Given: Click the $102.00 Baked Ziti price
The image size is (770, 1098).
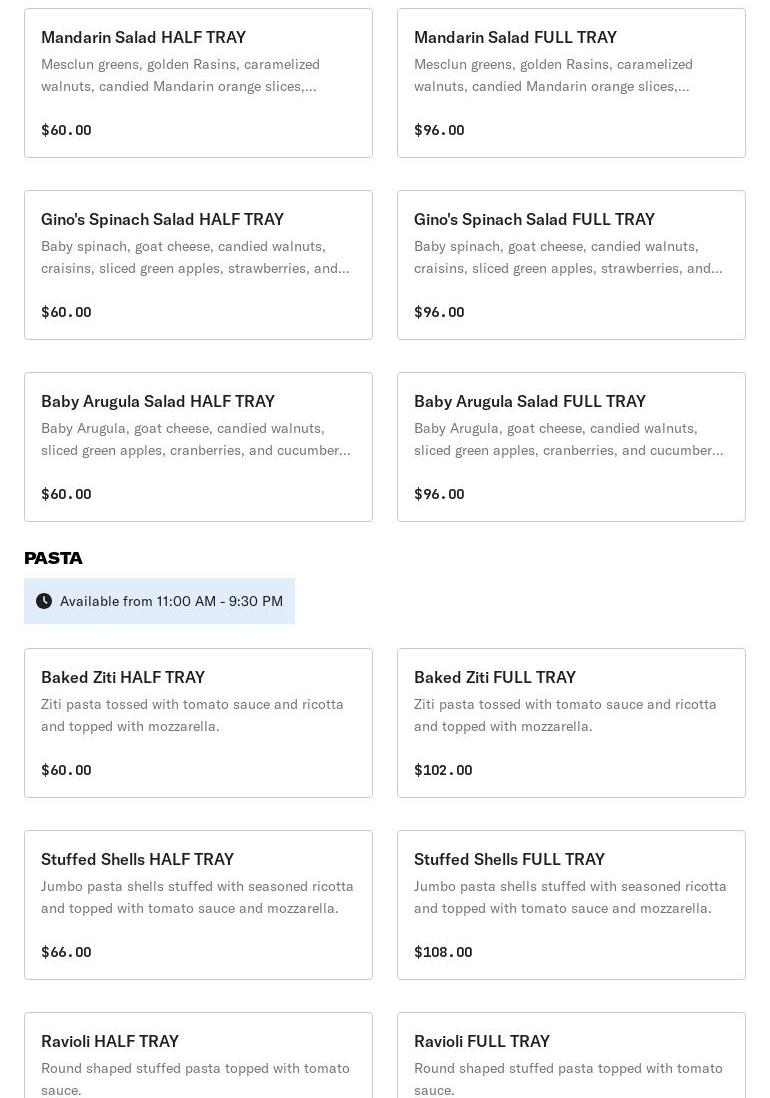Looking at the screenshot, I should [443, 770].
